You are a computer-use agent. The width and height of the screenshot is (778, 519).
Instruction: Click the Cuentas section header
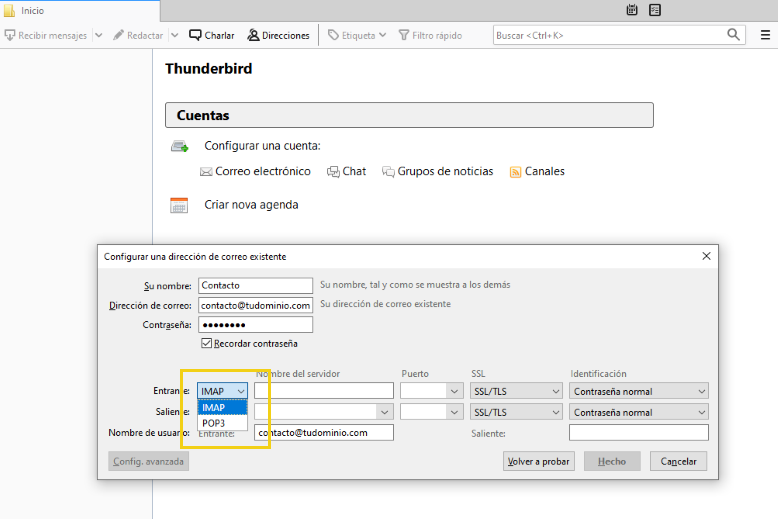(x=409, y=115)
